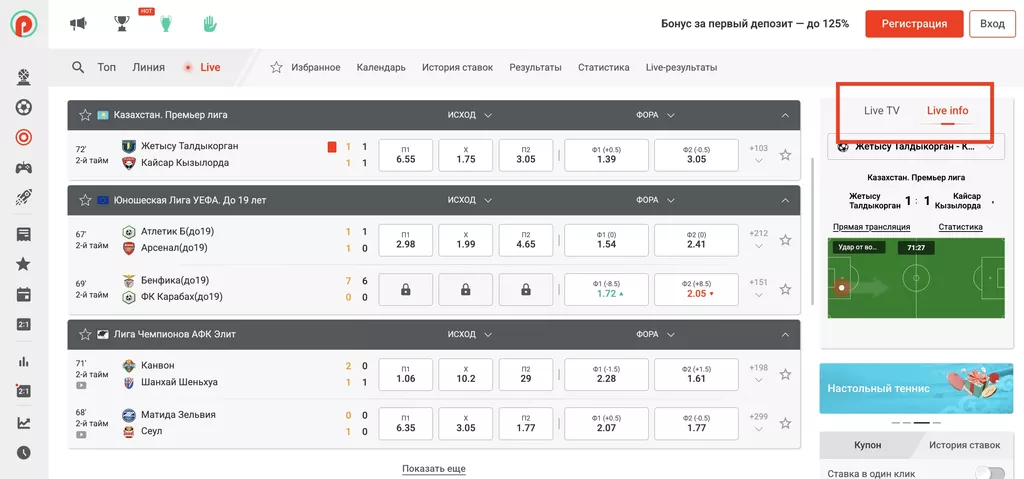The image size is (1024, 479).
Task: Star the Канвон vs Шанхай Шеньхуа match
Action: pyautogui.click(x=785, y=374)
